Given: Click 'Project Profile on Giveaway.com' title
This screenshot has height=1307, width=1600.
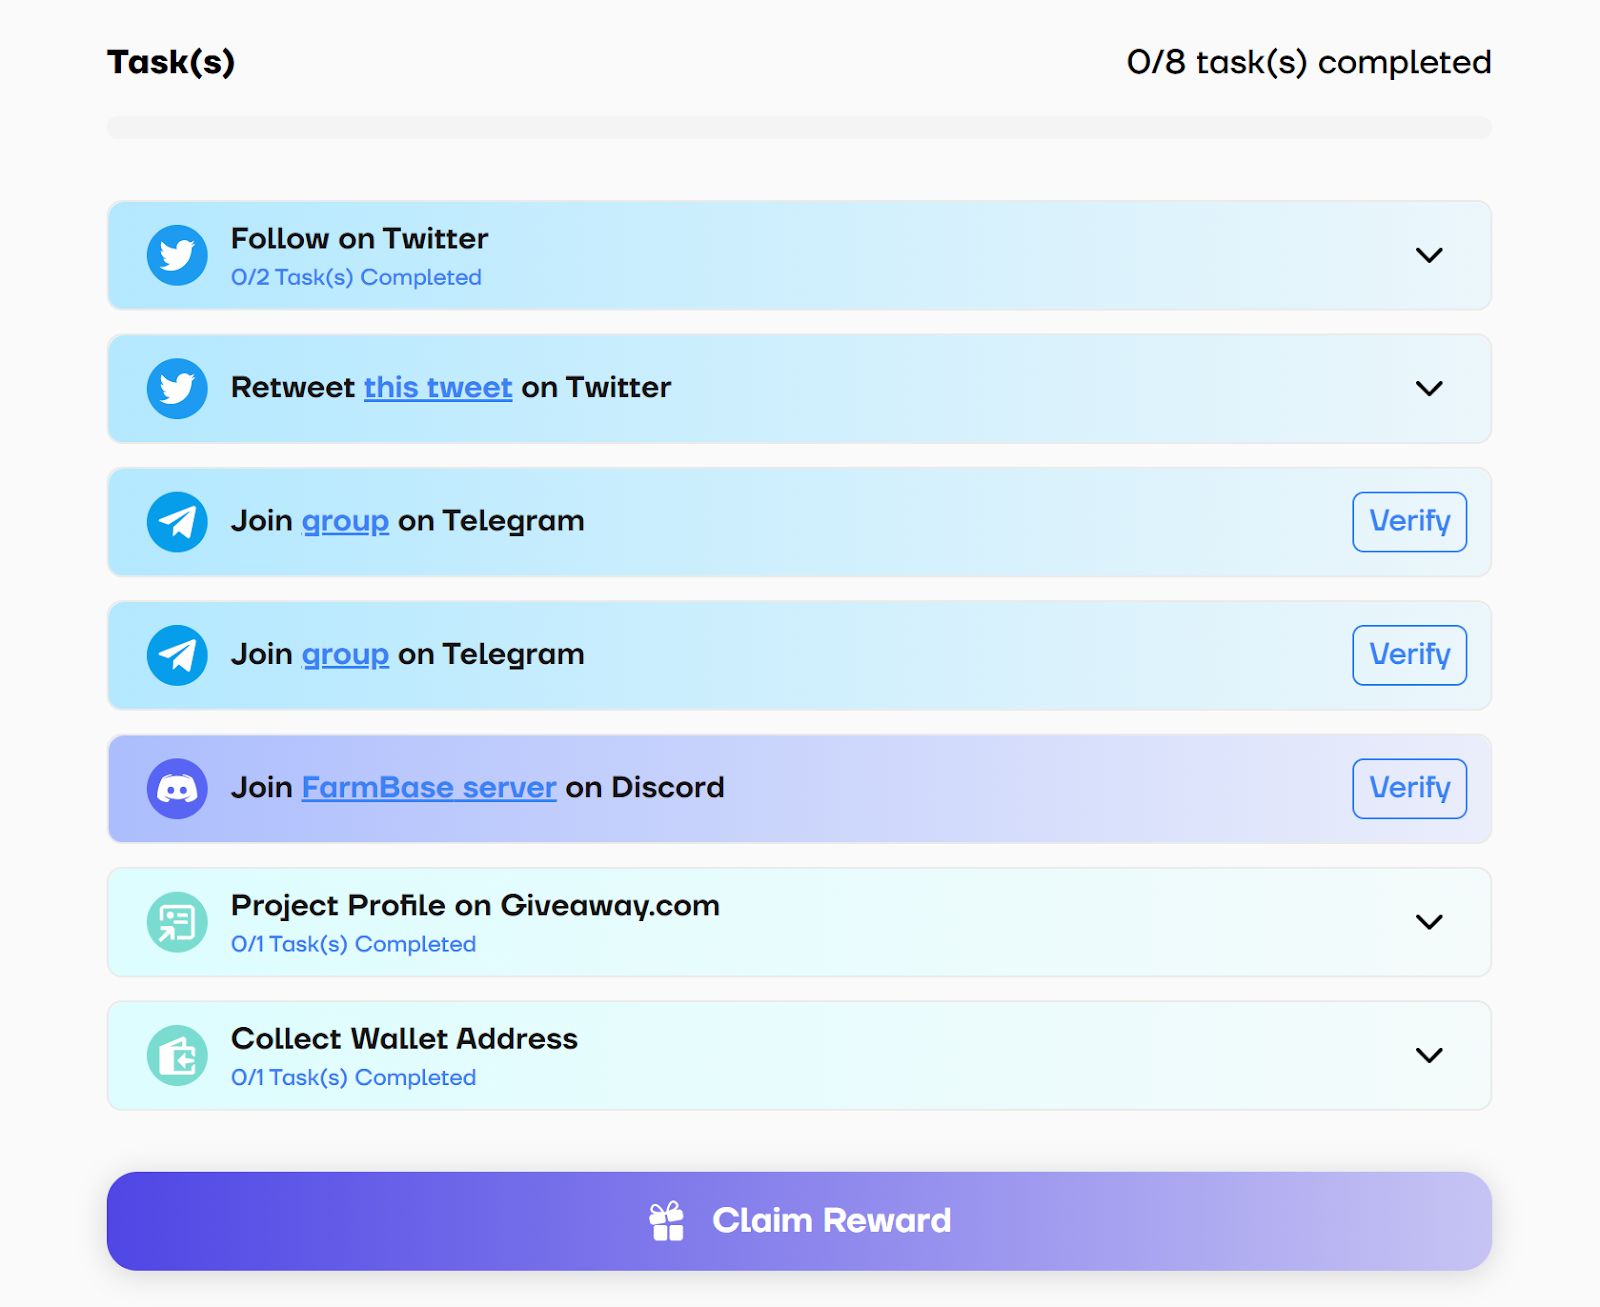Looking at the screenshot, I should click(475, 906).
